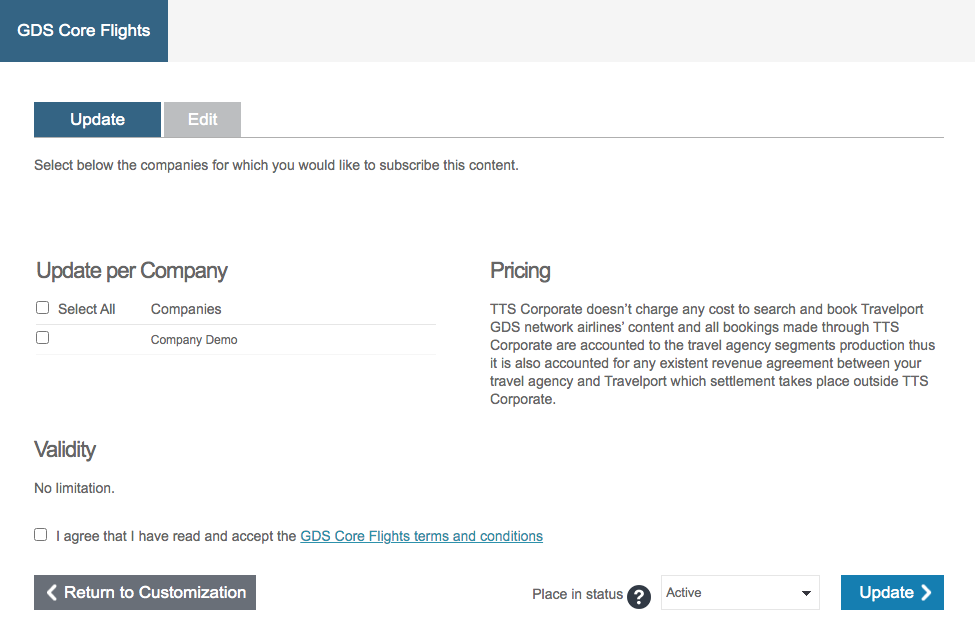Click the Company Demo company name
Image resolution: width=975 pixels, height=639 pixels.
[x=194, y=340]
